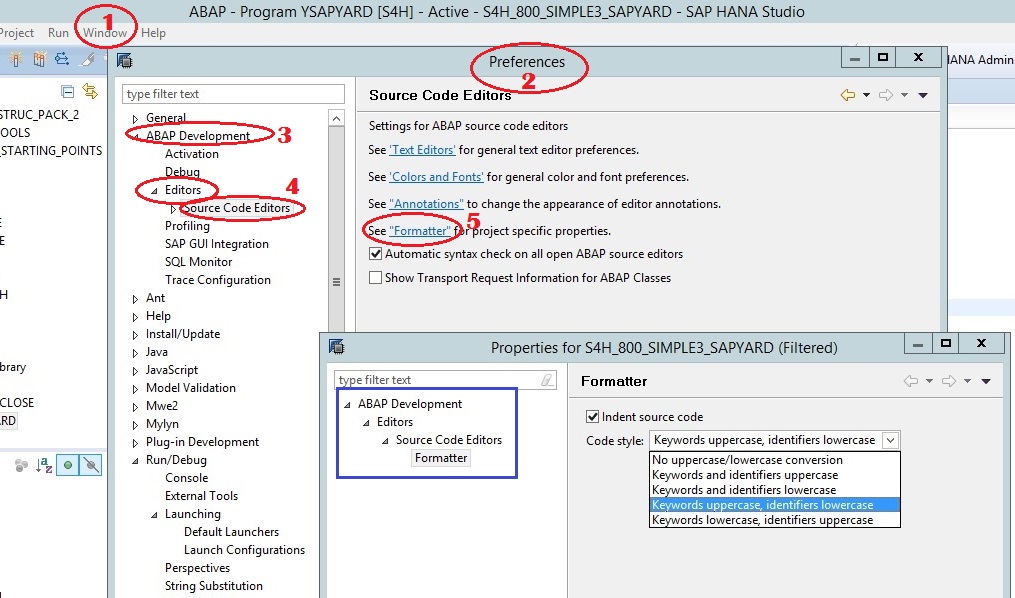Viewport: 1015px width, 598px height.
Task: Expand the Ant preferences node
Action: coord(135,299)
